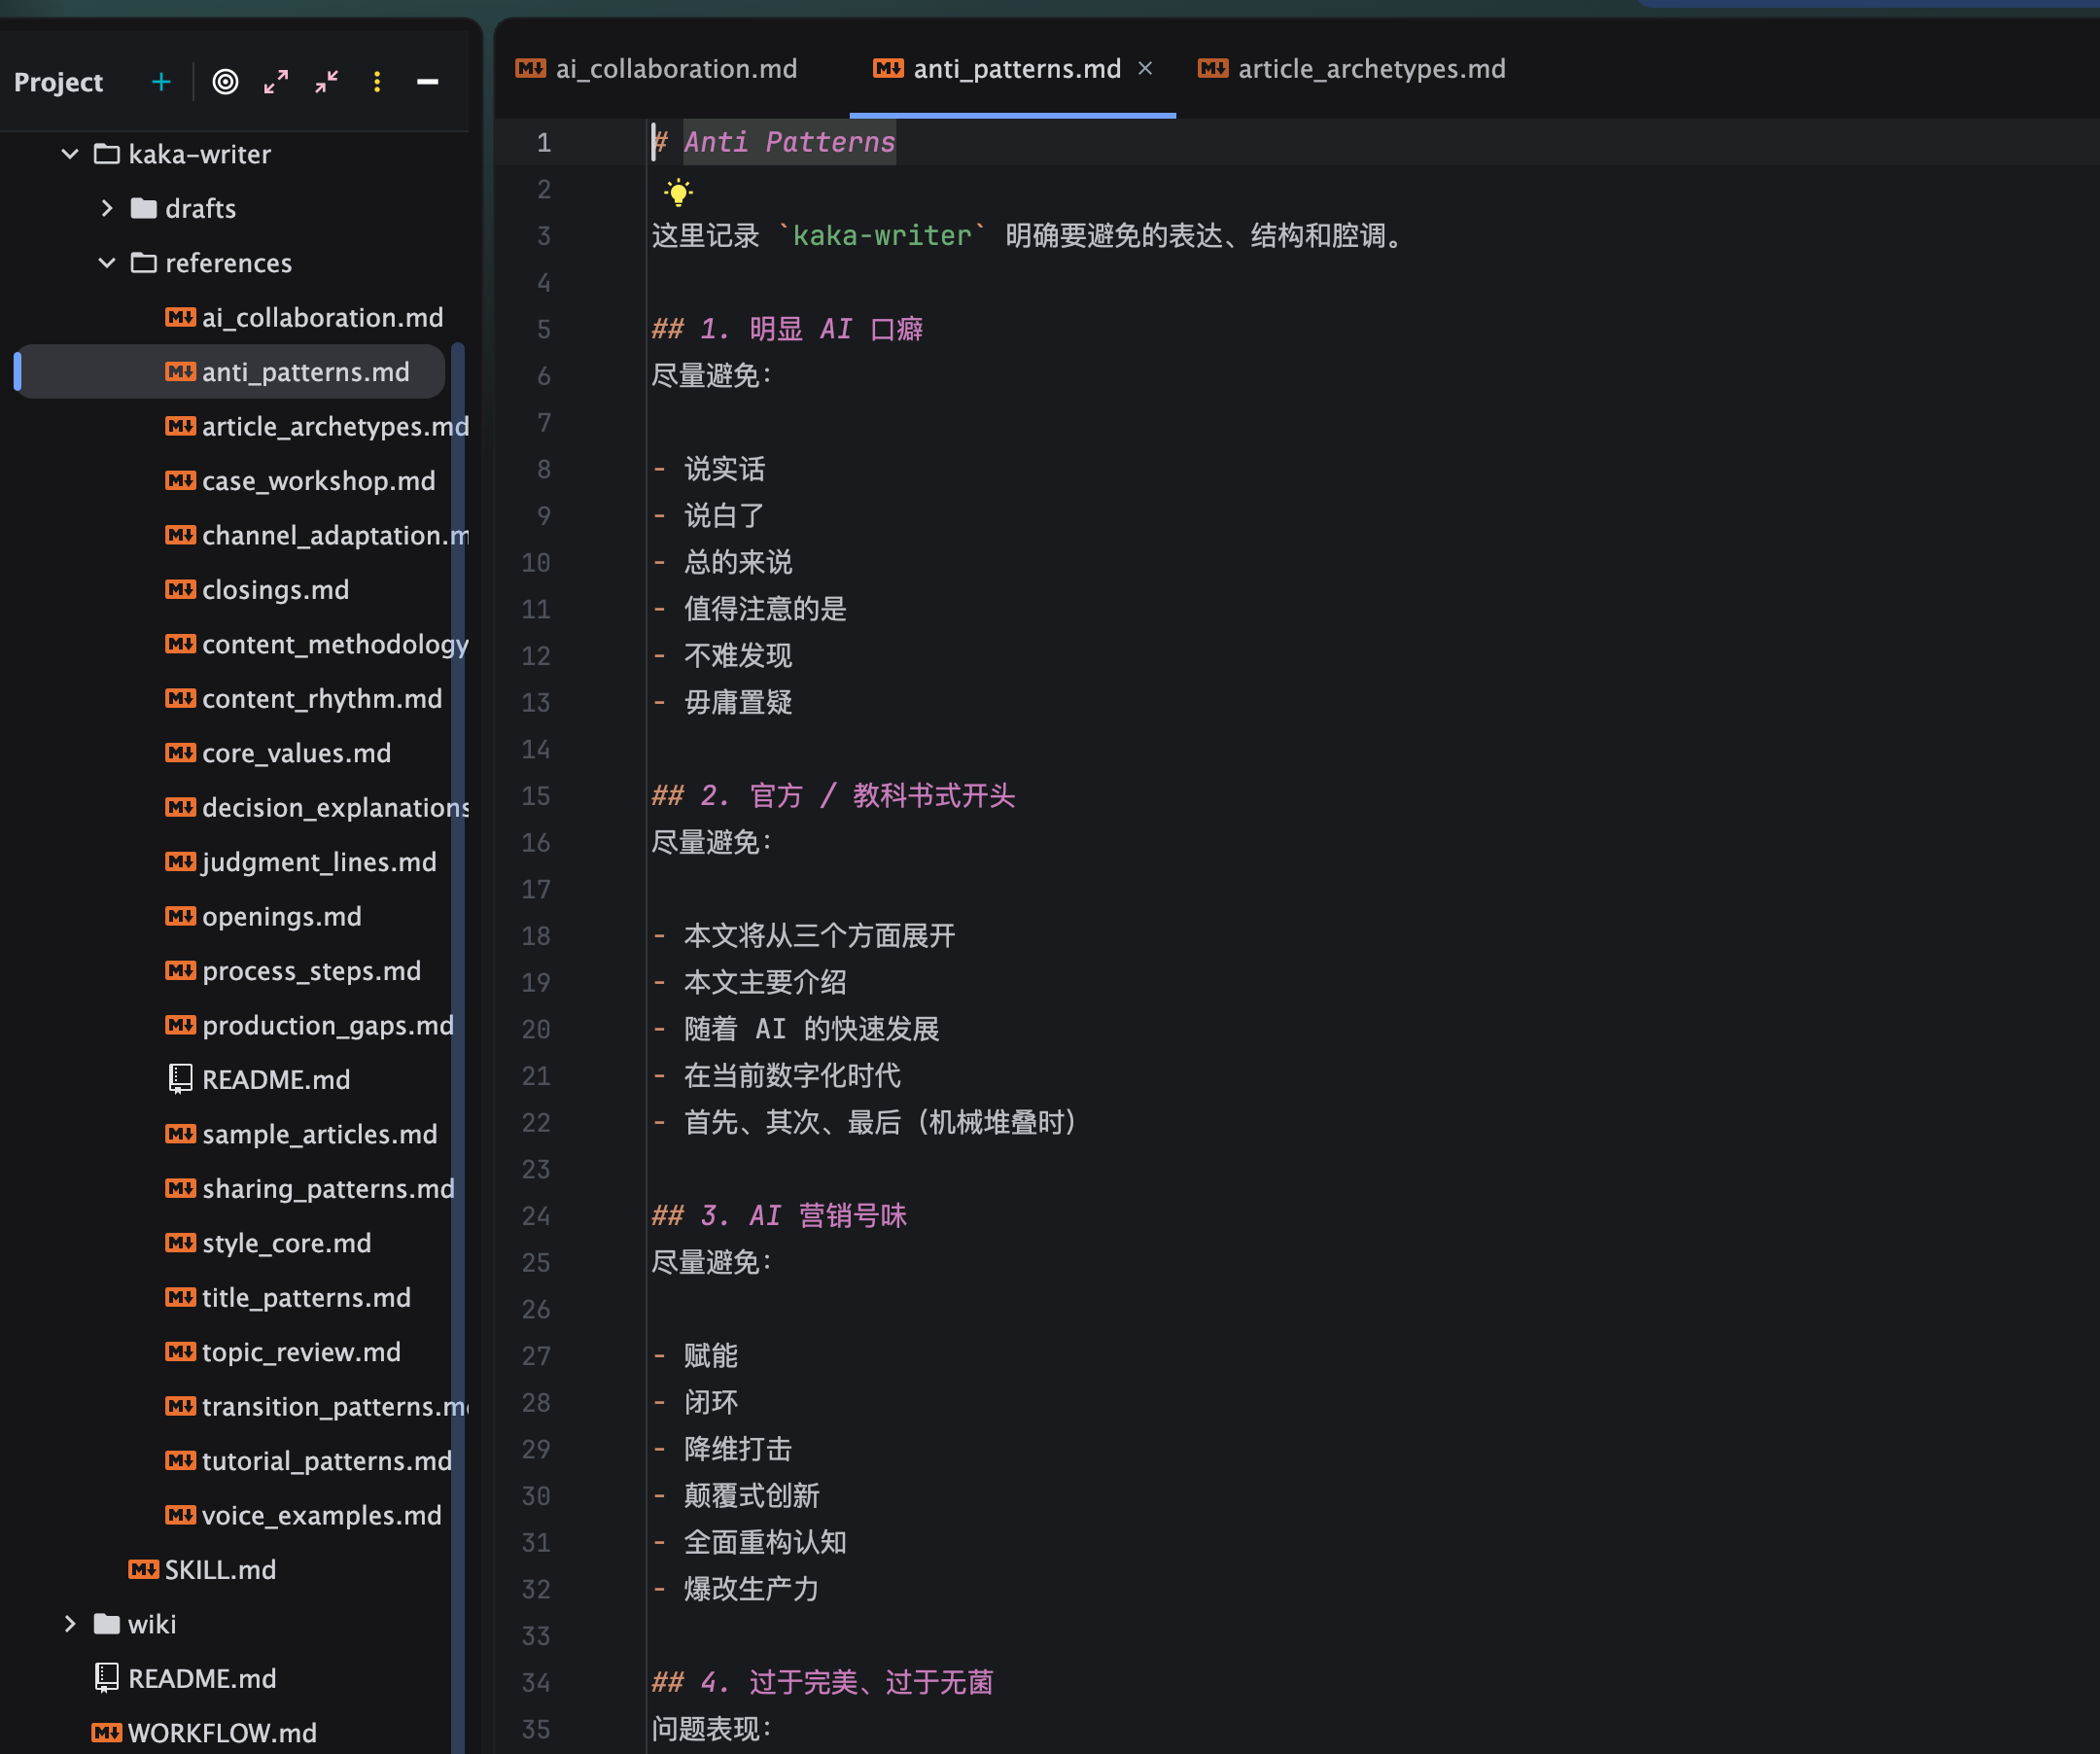The image size is (2100, 1754).
Task: Open the README.md book icon in references
Action: point(180,1079)
